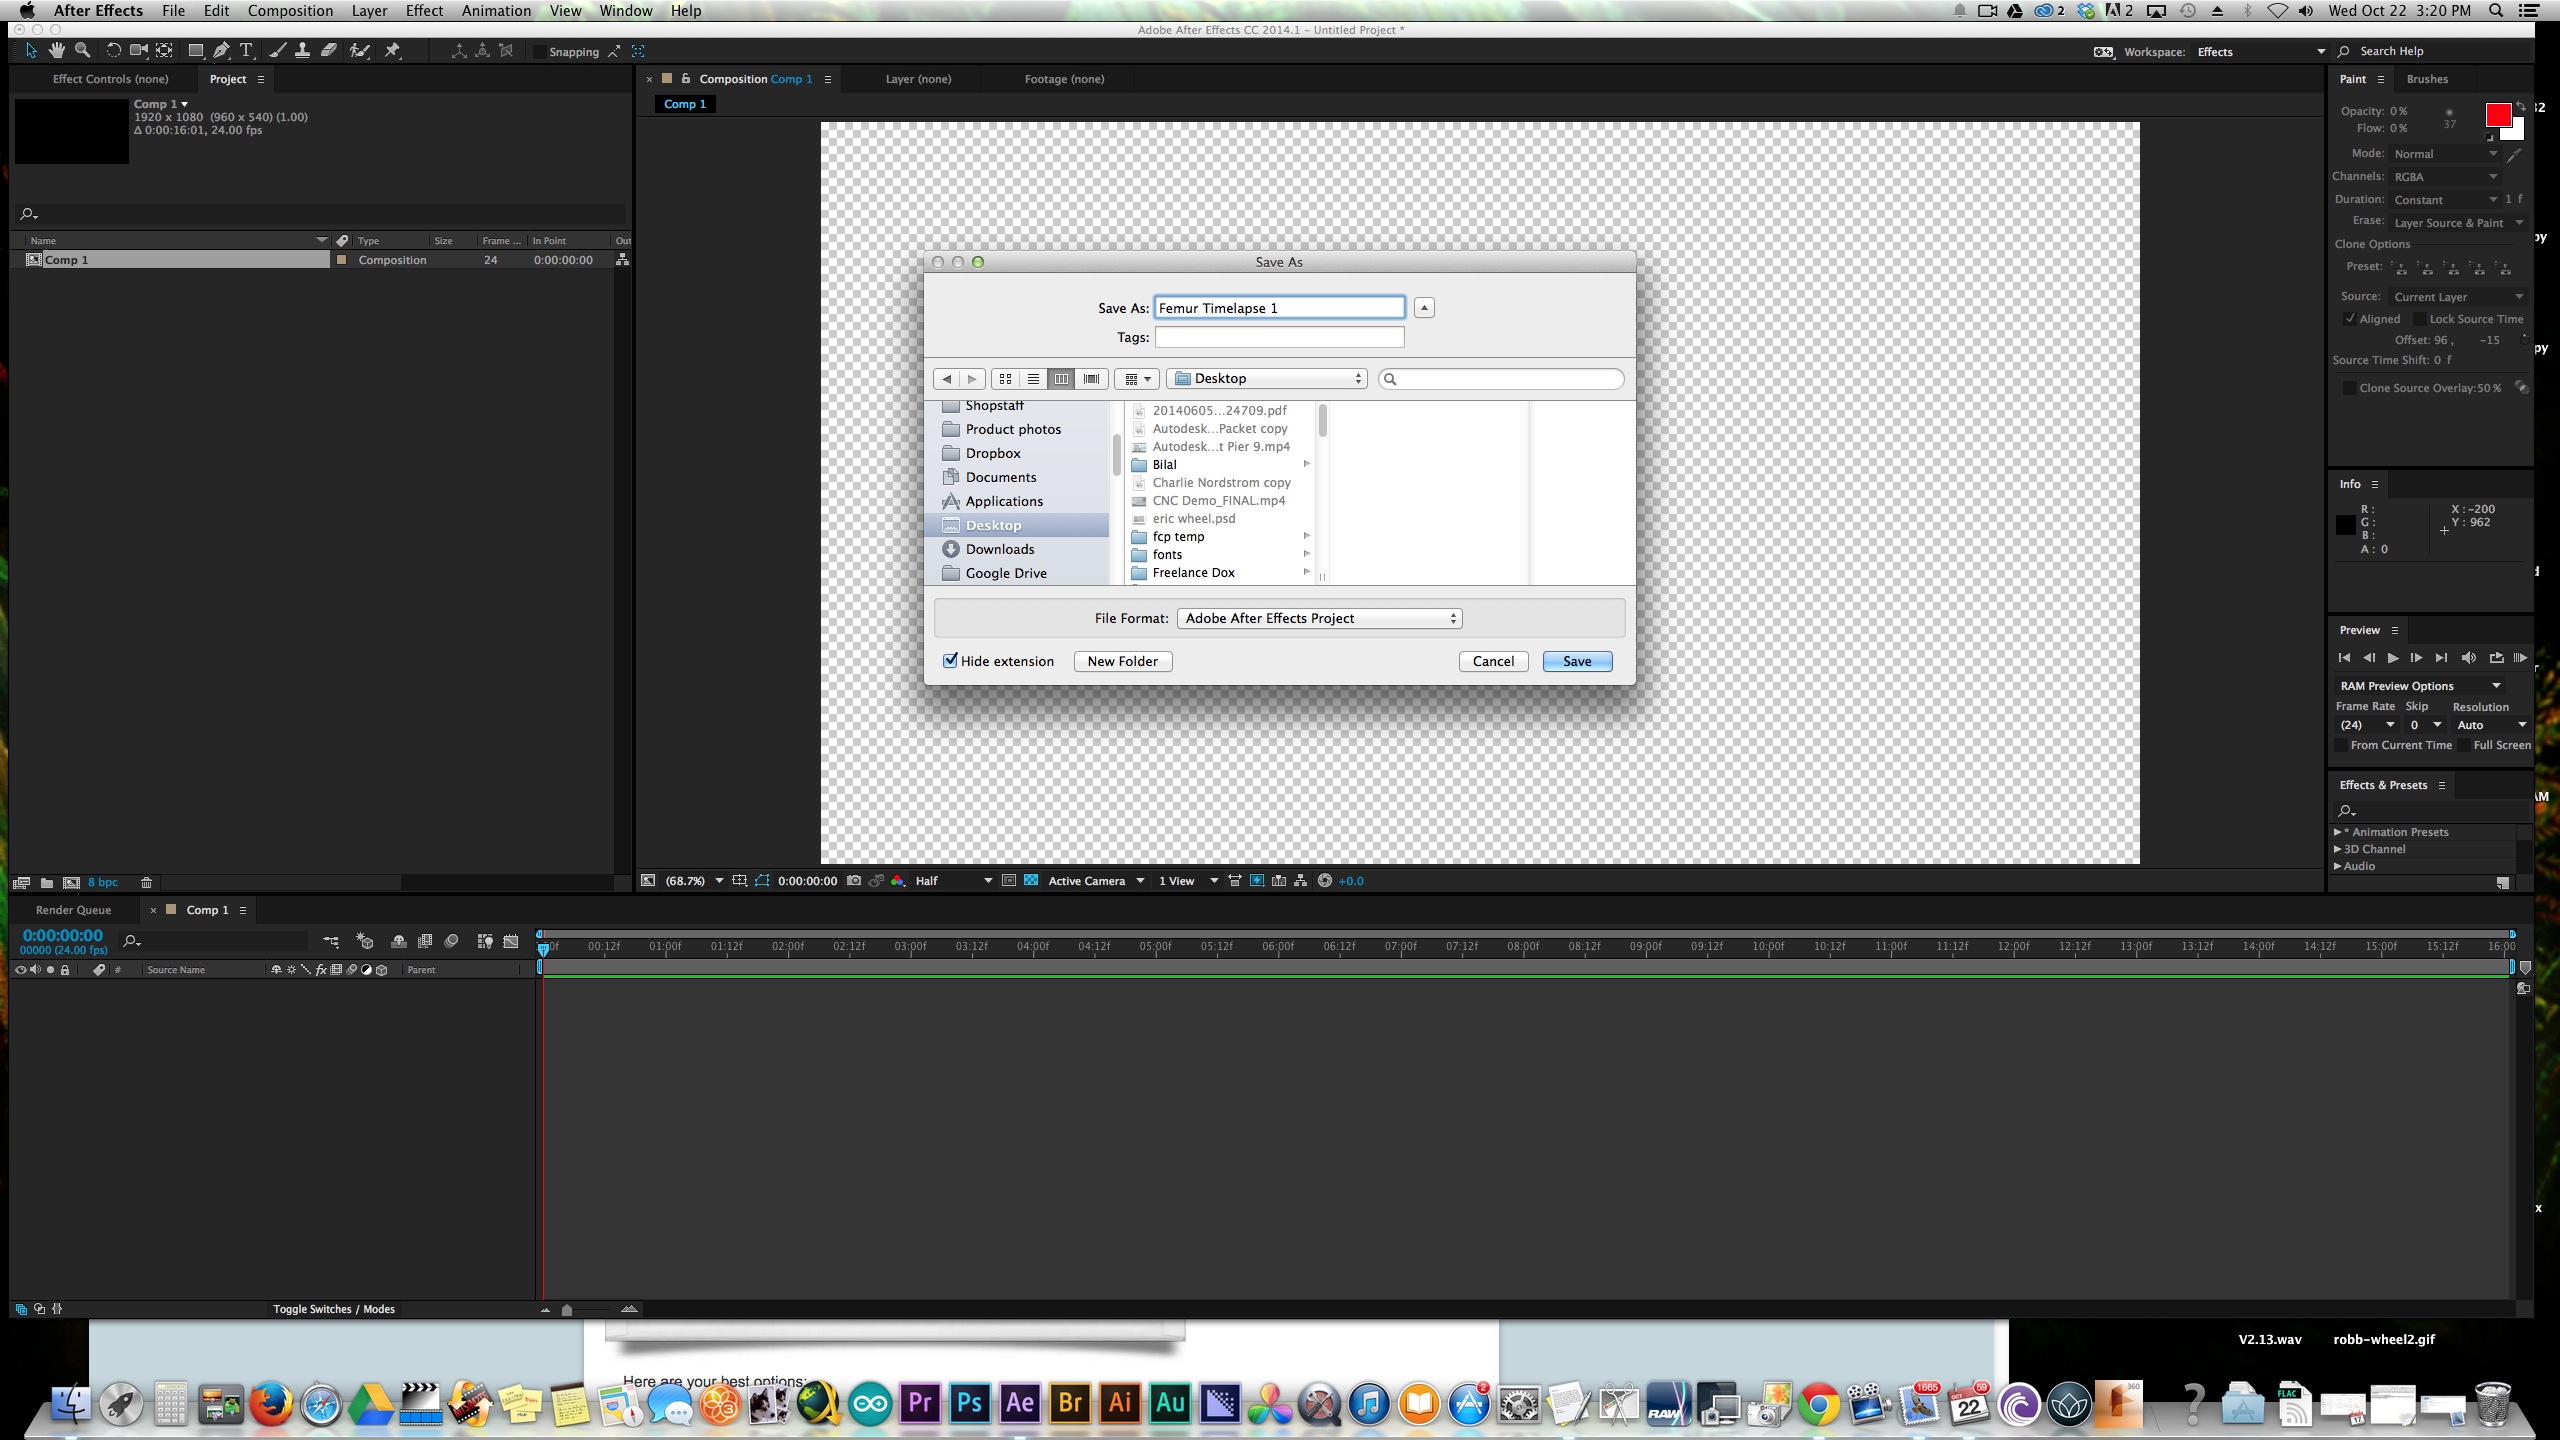Open the Workspace Effects dropdown
The image size is (2560, 1440).
tap(2262, 52)
